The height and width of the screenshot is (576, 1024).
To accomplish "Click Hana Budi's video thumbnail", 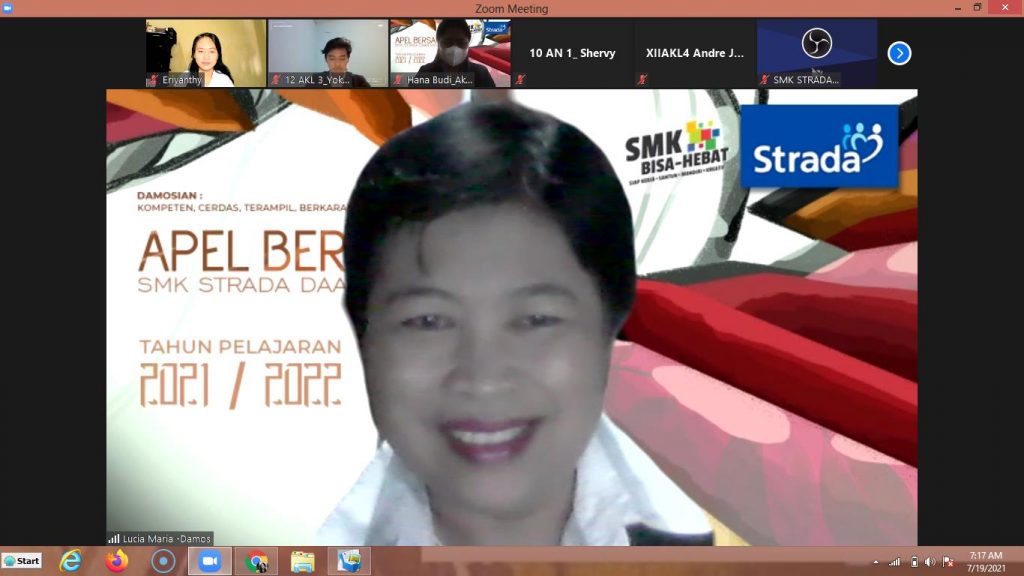I will click(x=450, y=53).
